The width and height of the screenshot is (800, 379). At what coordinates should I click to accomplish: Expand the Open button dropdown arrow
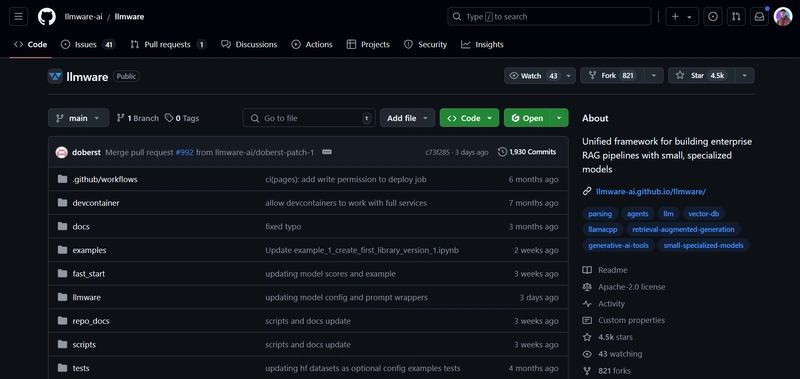click(559, 118)
